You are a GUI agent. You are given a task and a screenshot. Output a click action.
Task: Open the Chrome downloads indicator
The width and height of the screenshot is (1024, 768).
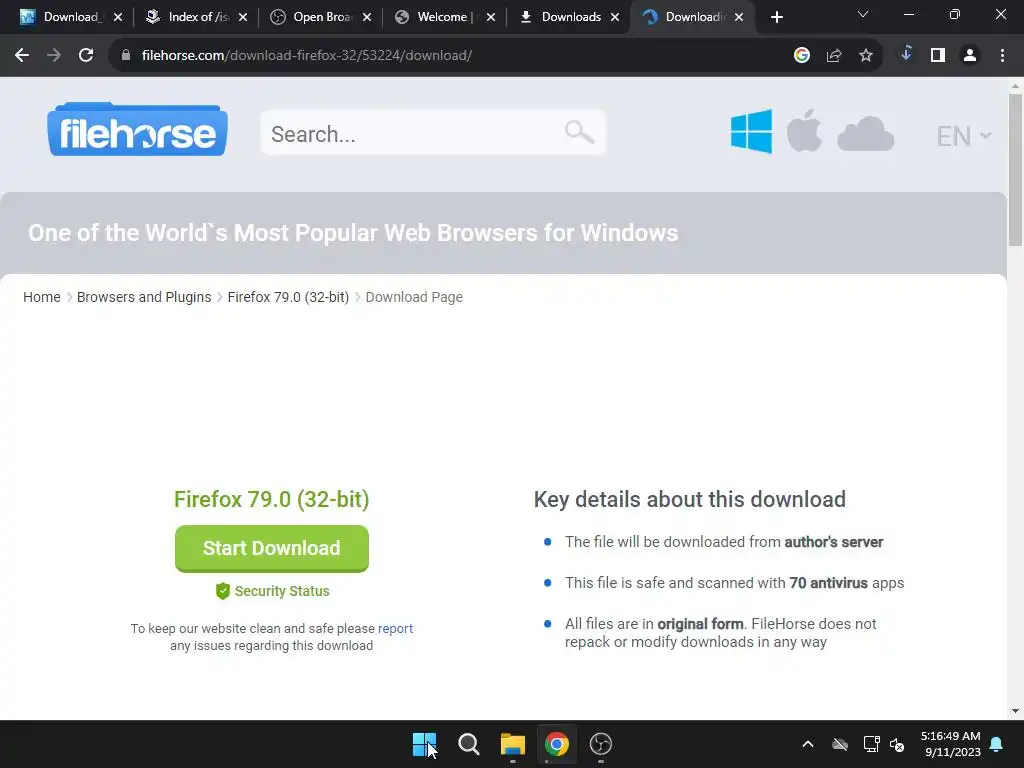[906, 54]
